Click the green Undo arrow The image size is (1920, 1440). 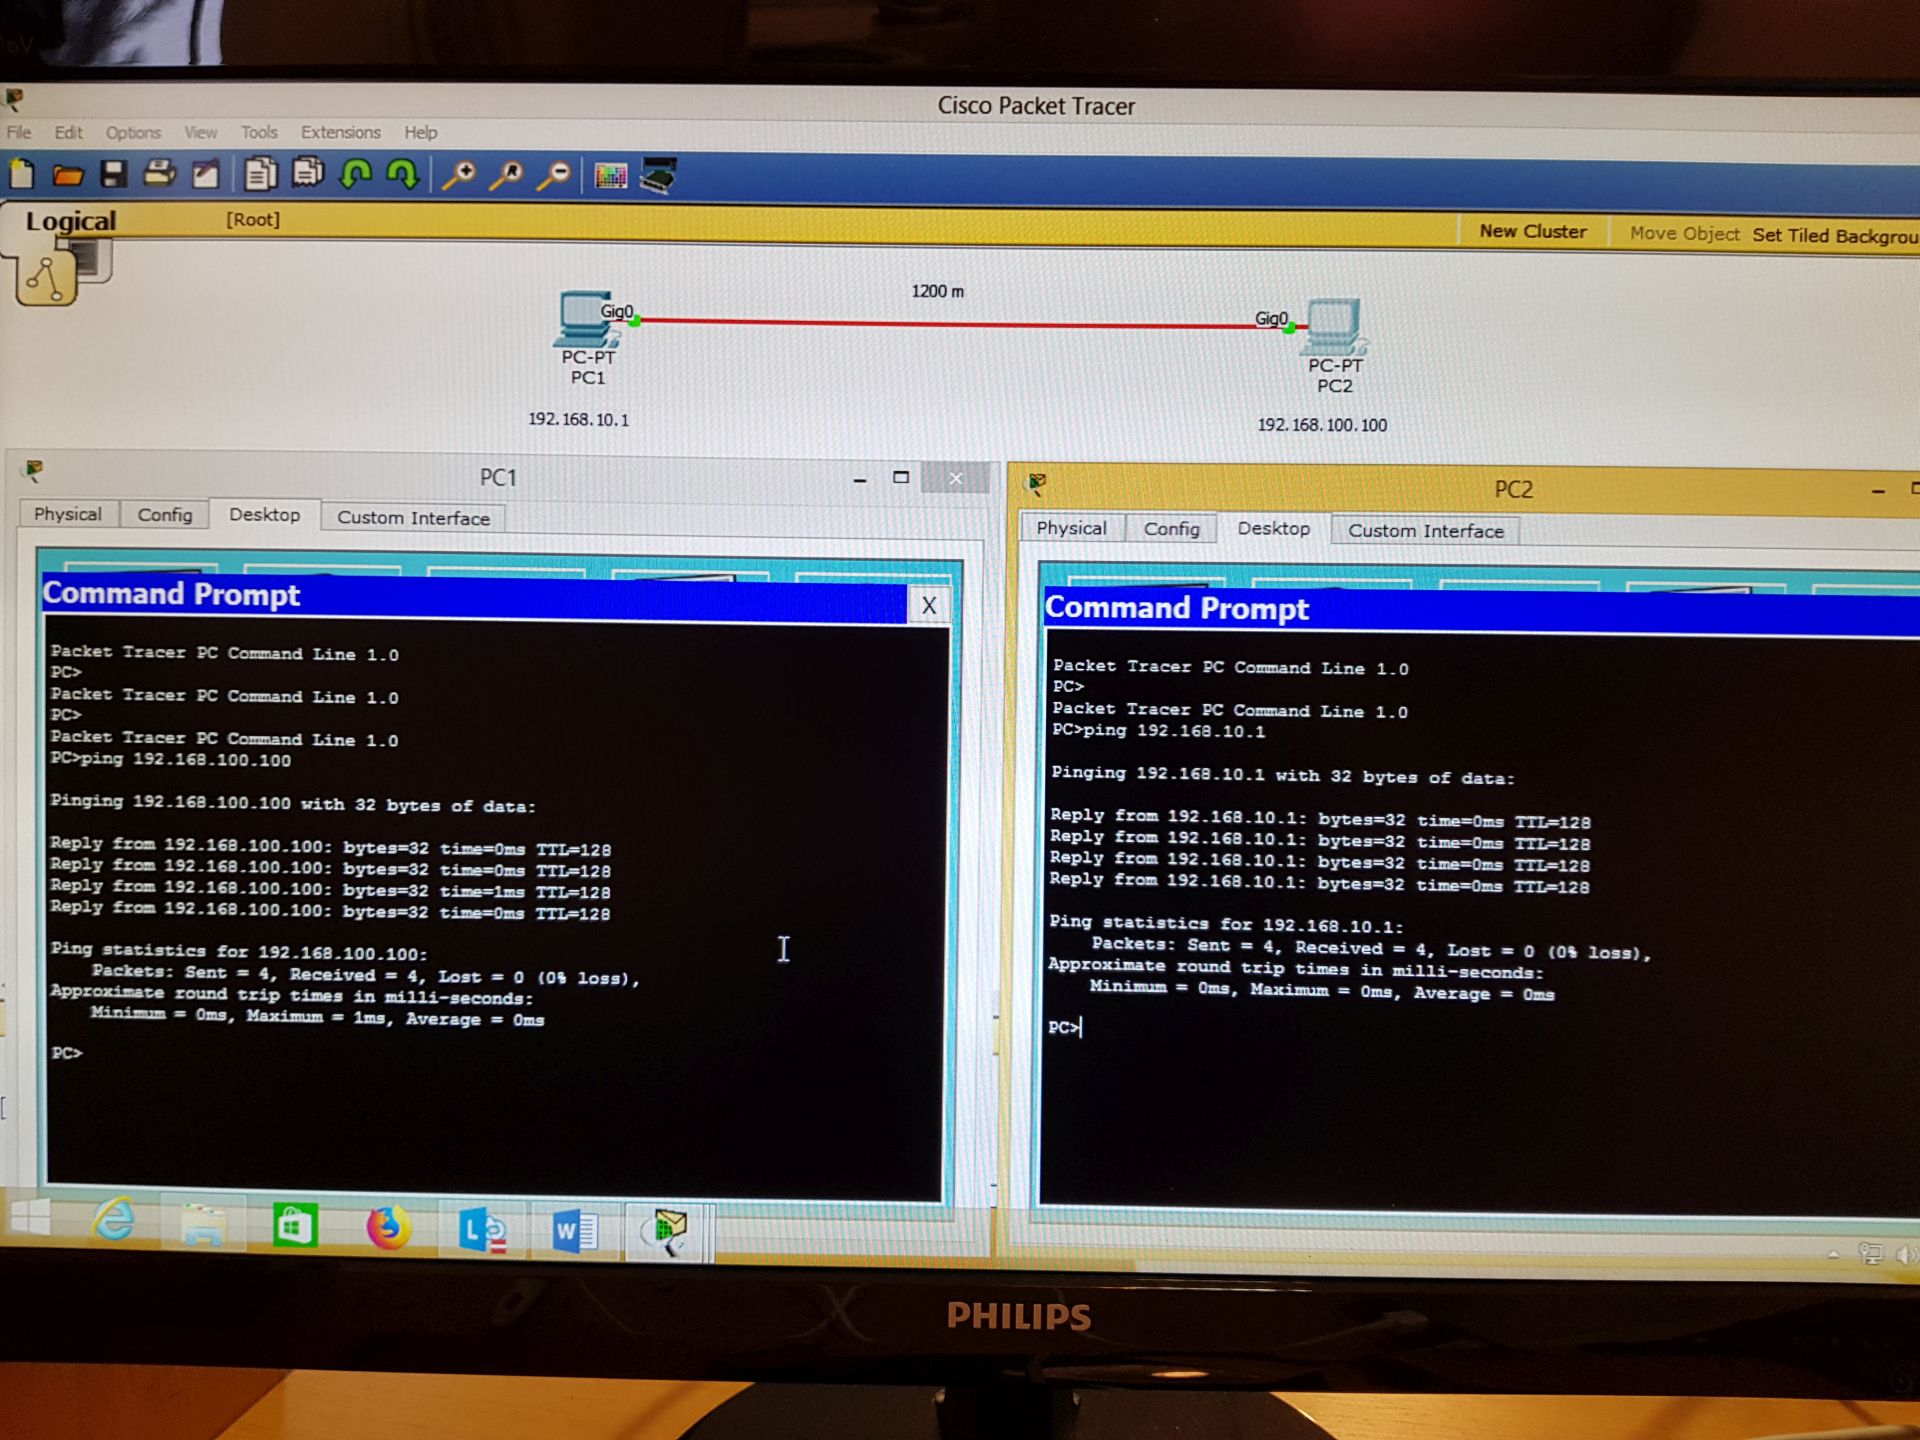(356, 175)
